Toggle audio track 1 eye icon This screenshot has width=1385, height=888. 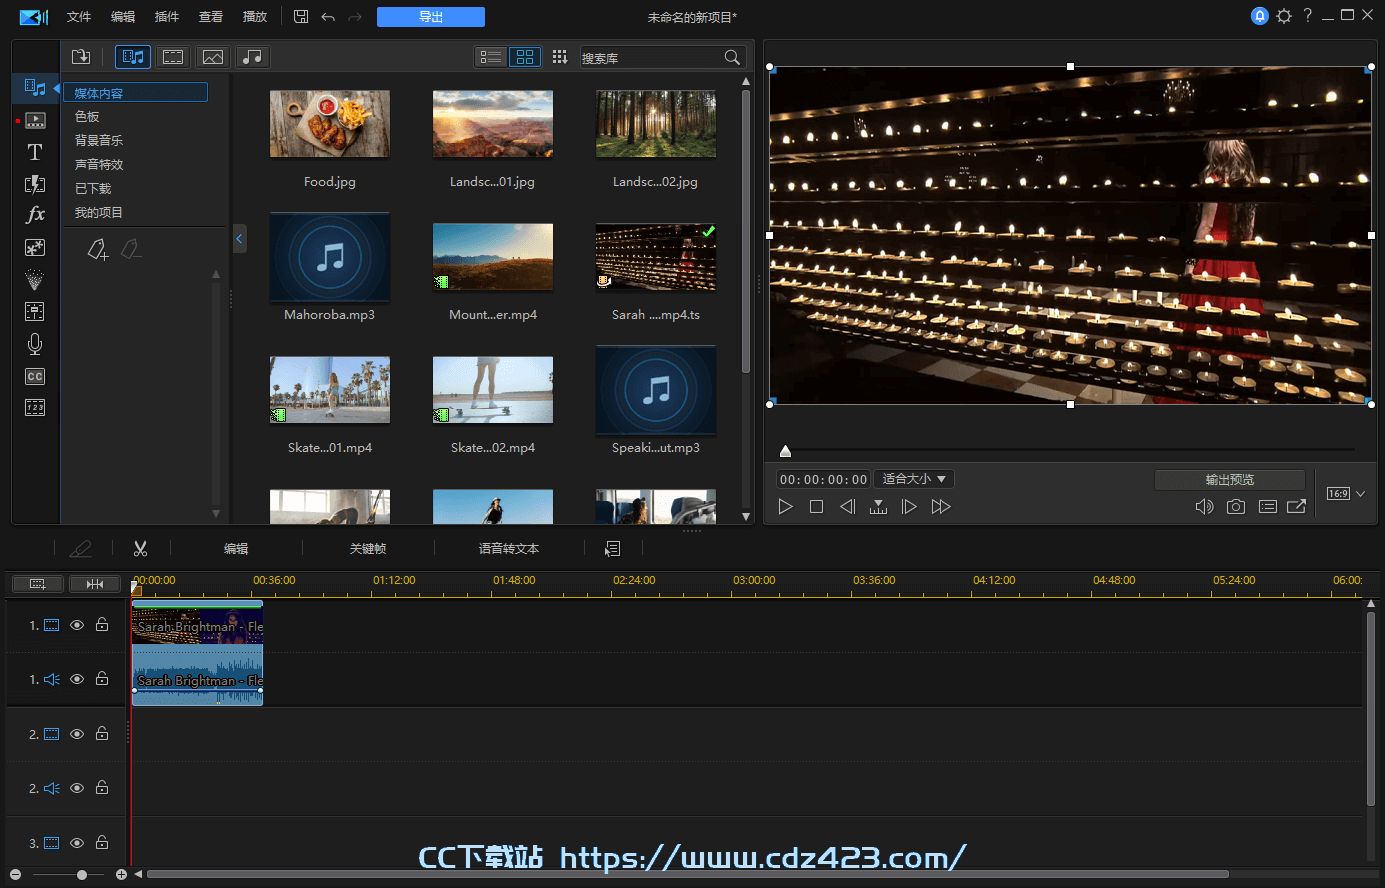(77, 679)
